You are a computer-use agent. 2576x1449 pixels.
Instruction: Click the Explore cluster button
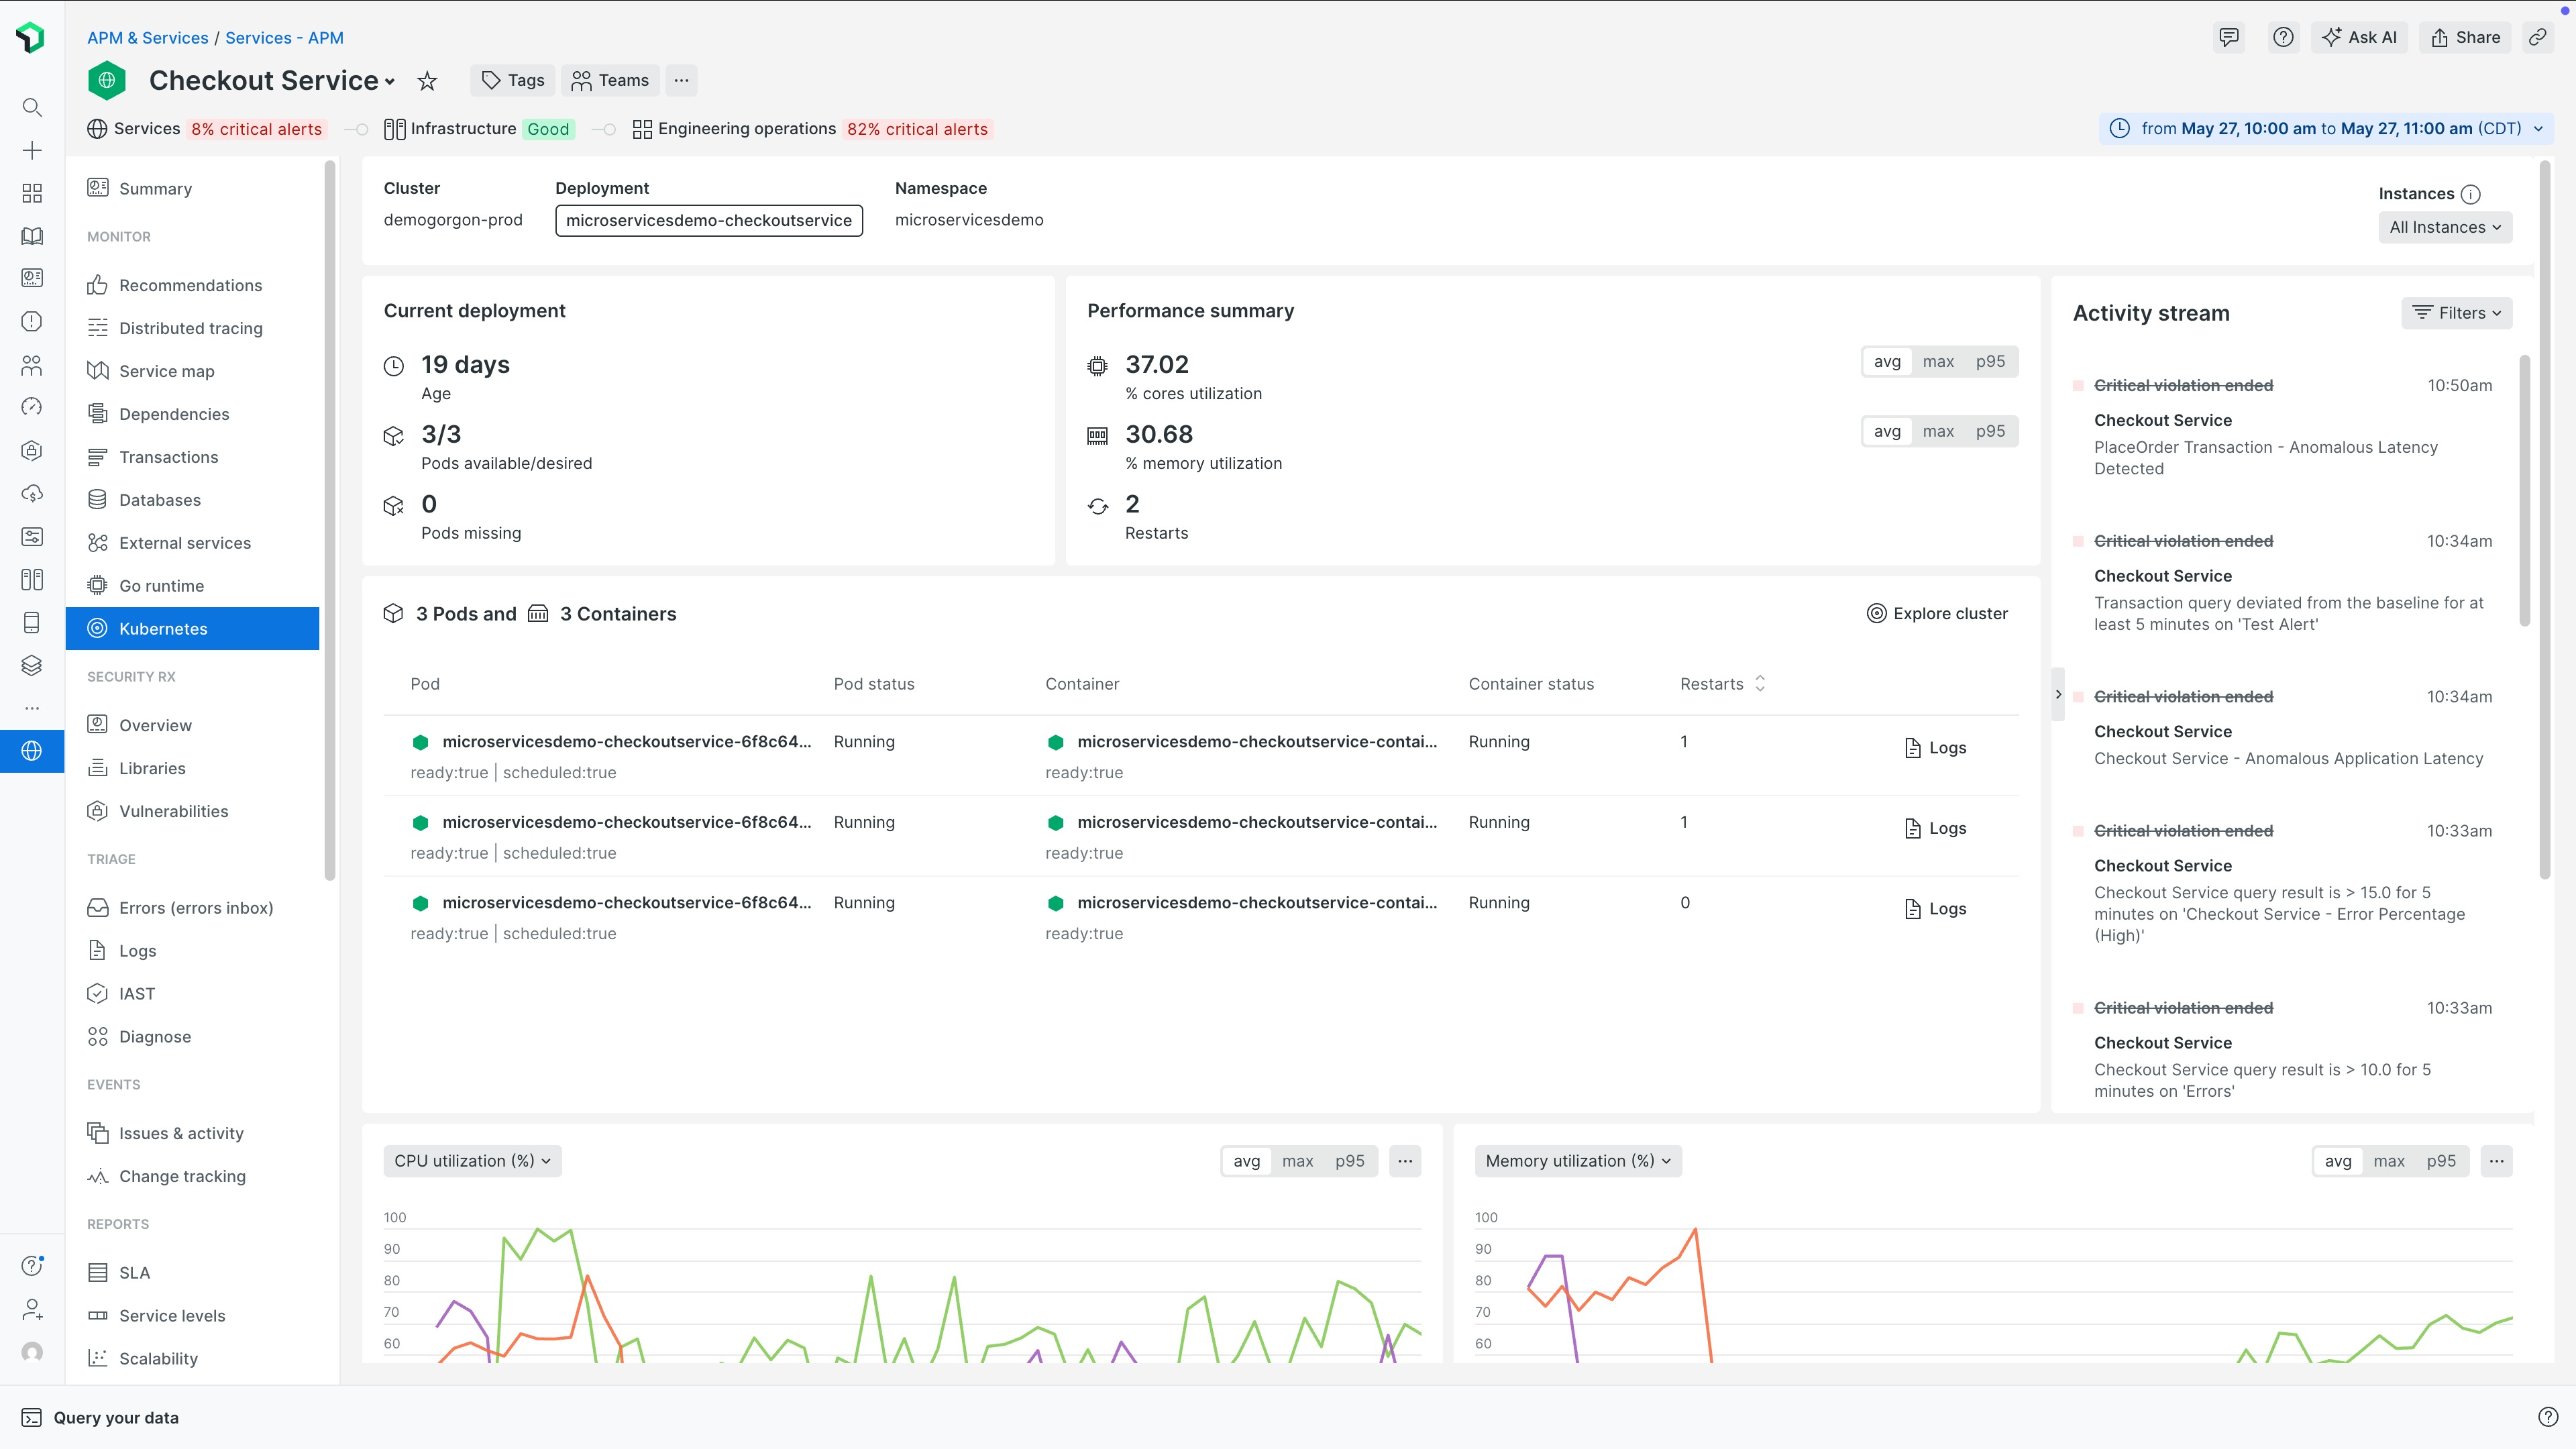pyautogui.click(x=1937, y=613)
